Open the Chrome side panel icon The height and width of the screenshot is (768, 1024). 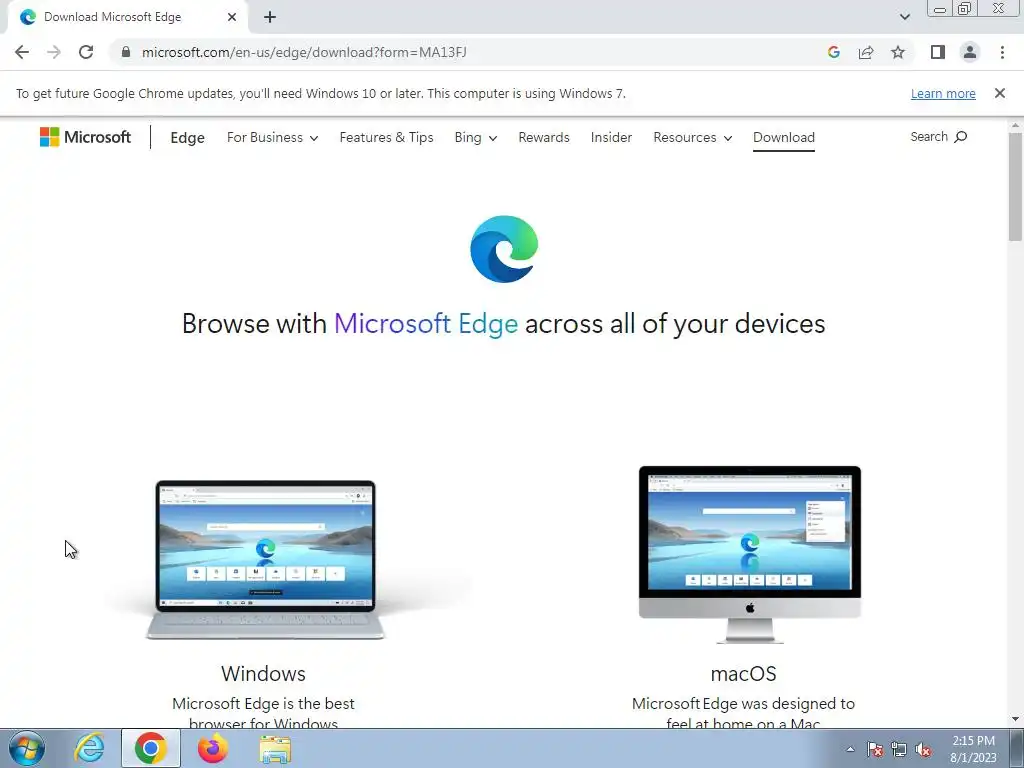coord(938,52)
